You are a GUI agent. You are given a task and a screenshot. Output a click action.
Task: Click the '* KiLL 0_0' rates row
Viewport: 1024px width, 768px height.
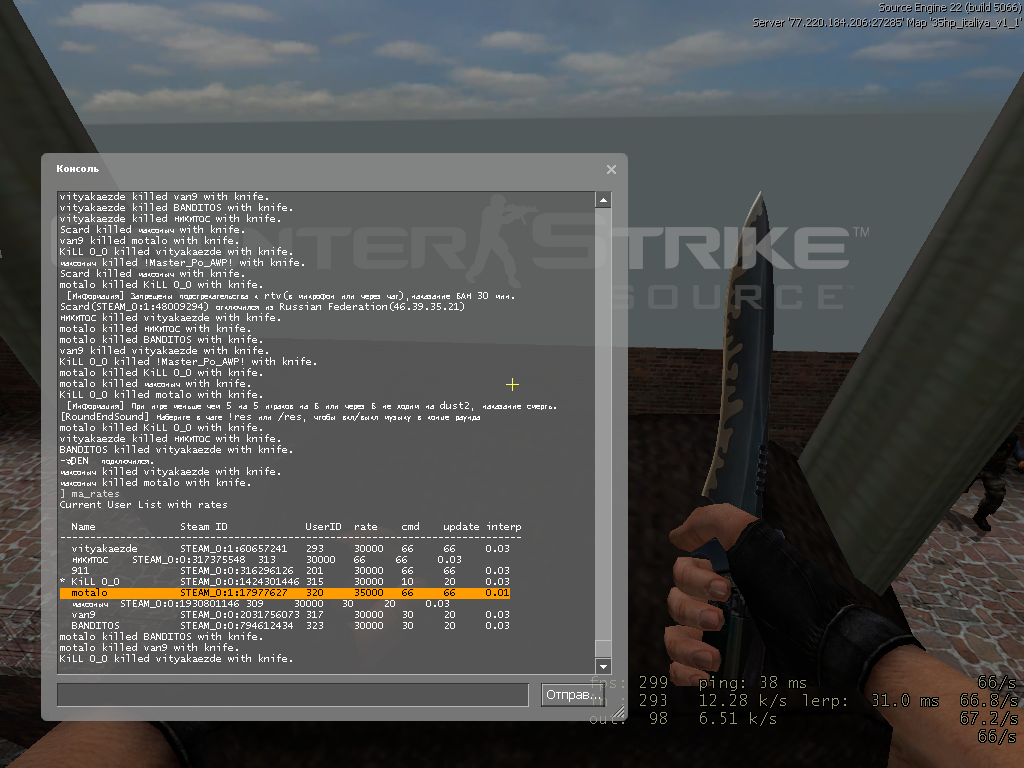[x=285, y=582]
